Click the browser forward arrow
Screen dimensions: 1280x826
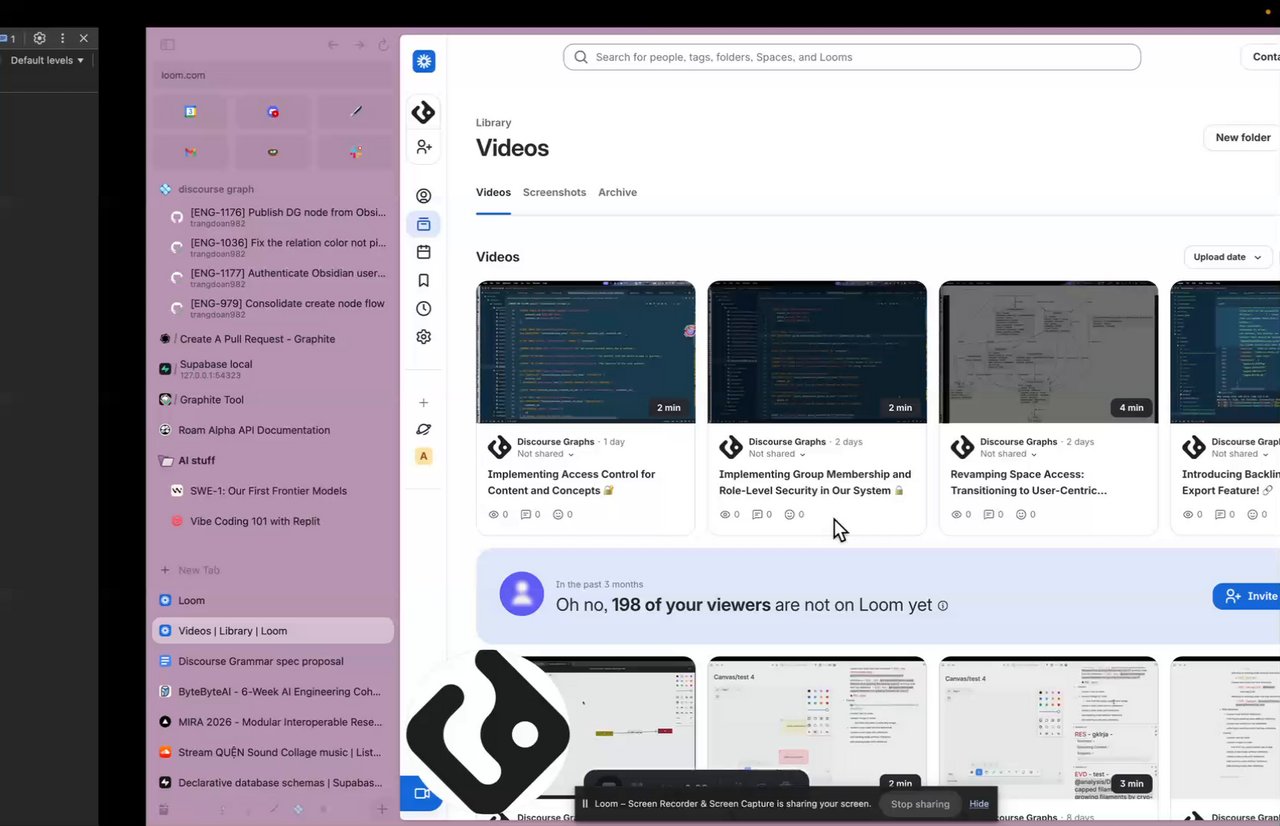(x=359, y=45)
